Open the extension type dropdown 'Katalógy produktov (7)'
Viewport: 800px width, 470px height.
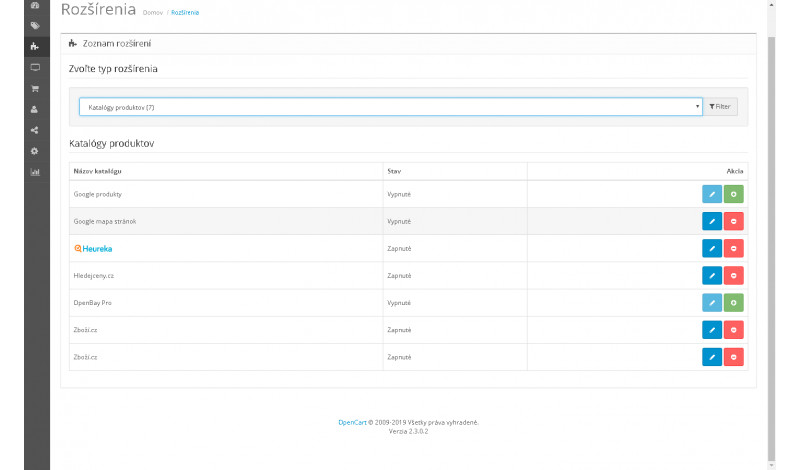click(390, 107)
